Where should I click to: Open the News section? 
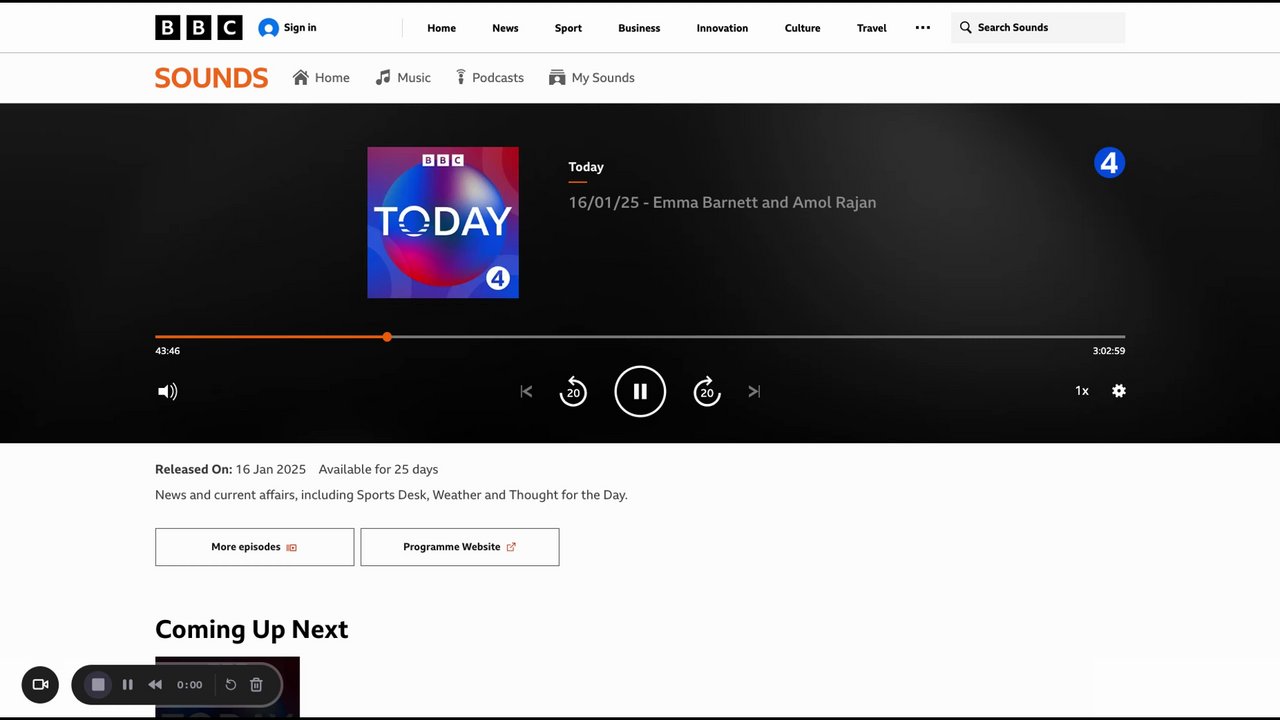click(x=505, y=28)
